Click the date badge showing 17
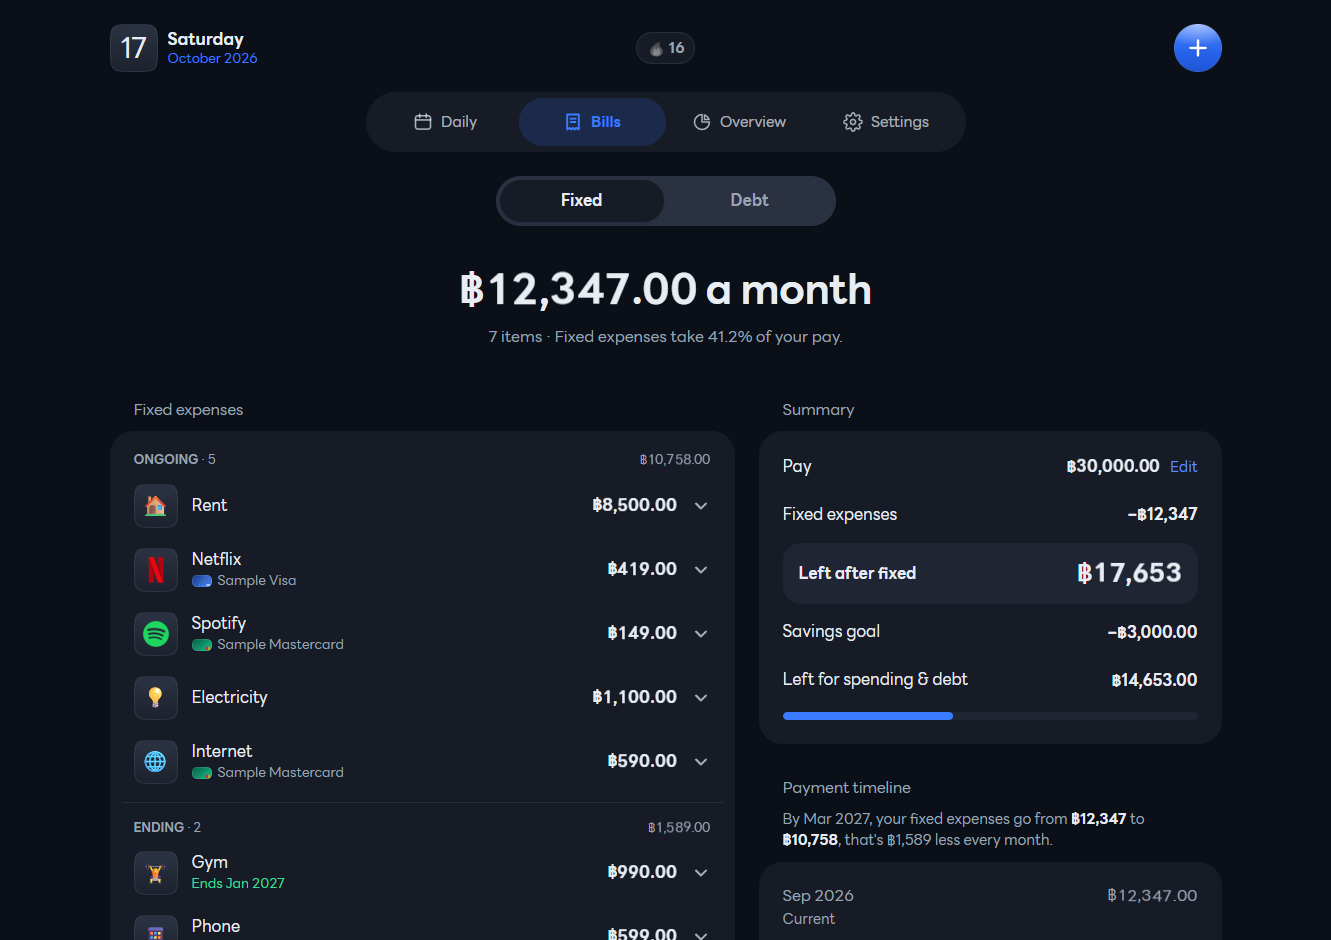 point(134,48)
